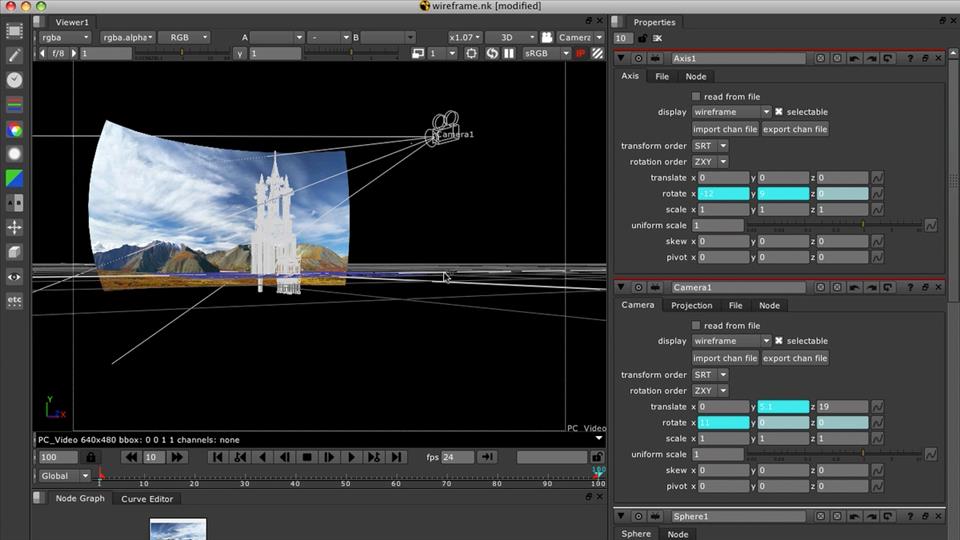The height and width of the screenshot is (540, 960).
Task: Click the viewer camera lock icon
Action: pyautogui.click(x=547, y=37)
